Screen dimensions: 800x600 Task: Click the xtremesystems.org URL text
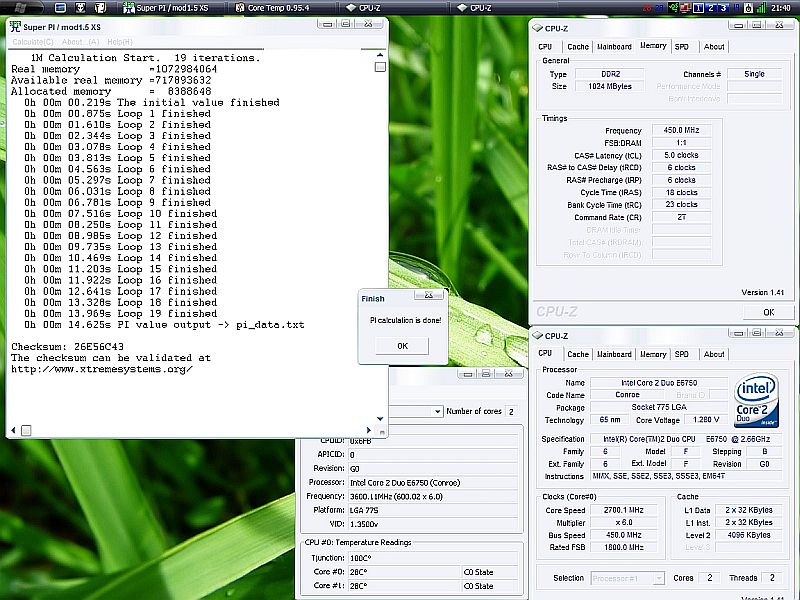[x=102, y=369]
